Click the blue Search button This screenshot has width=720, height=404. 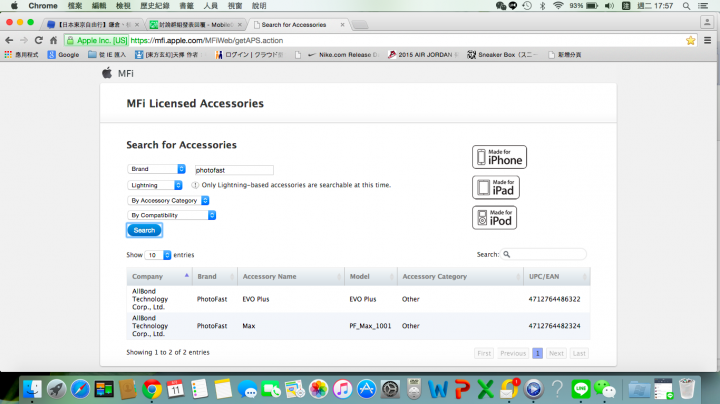pos(144,230)
